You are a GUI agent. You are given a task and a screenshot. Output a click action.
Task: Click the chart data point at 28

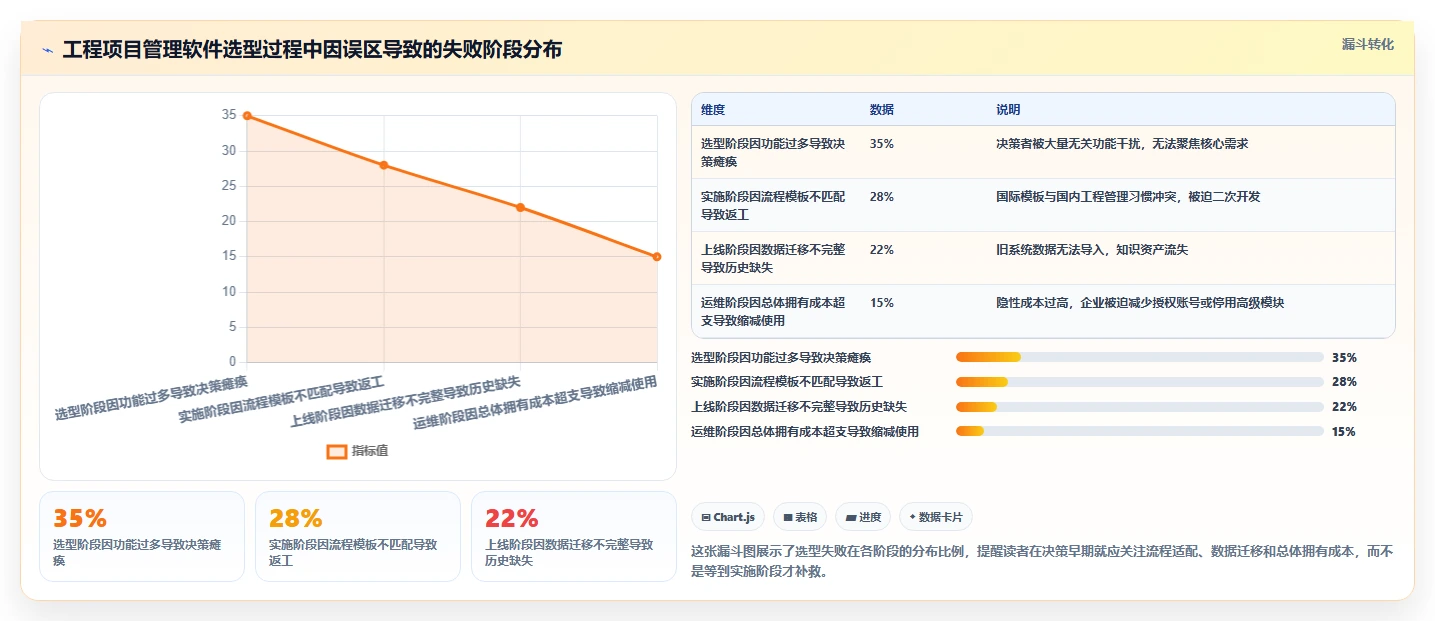384,165
